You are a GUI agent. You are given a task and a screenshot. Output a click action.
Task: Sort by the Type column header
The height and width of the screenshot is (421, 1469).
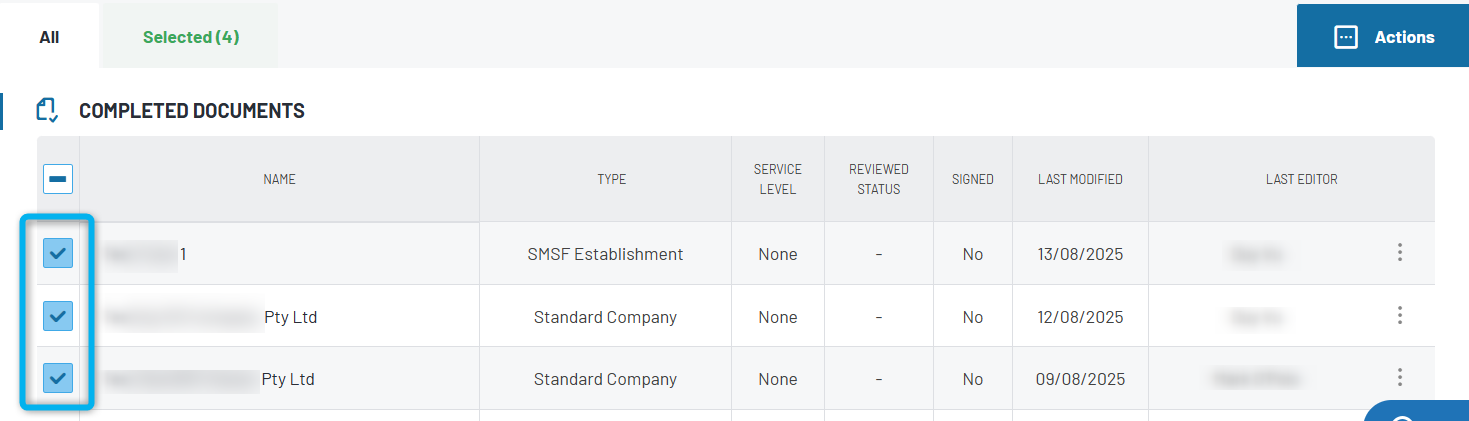611,179
